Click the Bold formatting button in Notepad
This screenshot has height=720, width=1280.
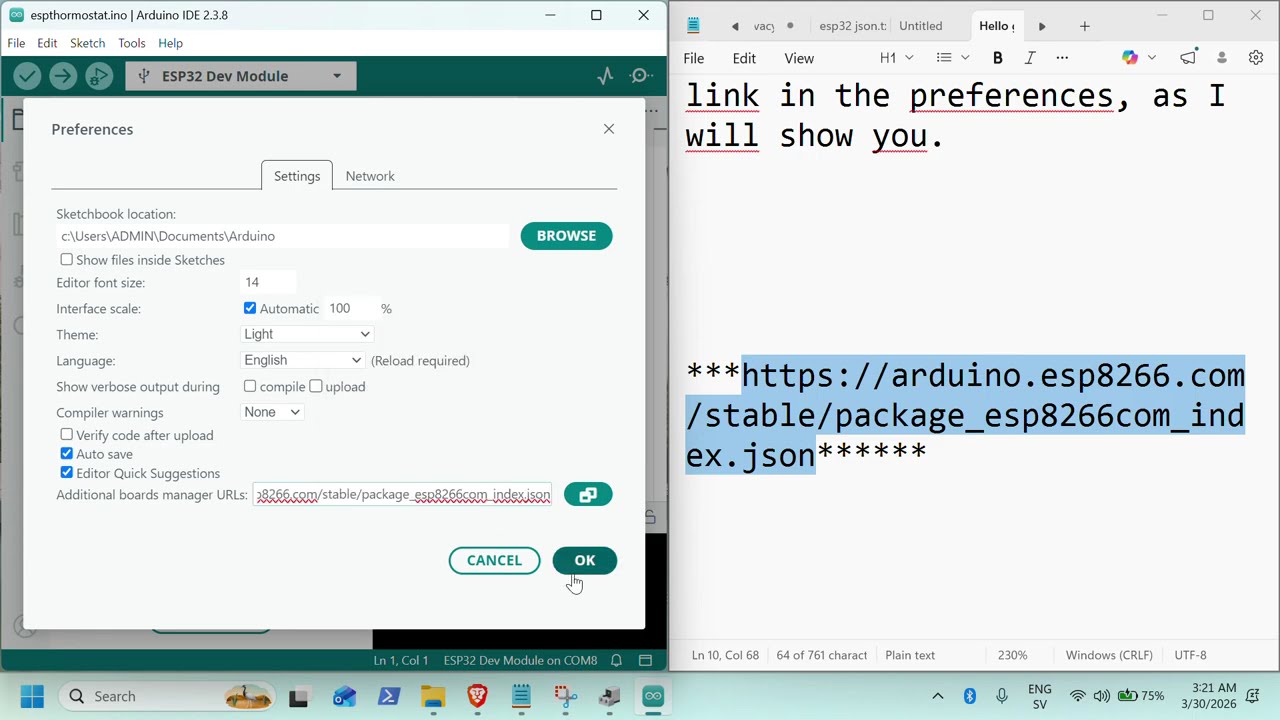[997, 58]
